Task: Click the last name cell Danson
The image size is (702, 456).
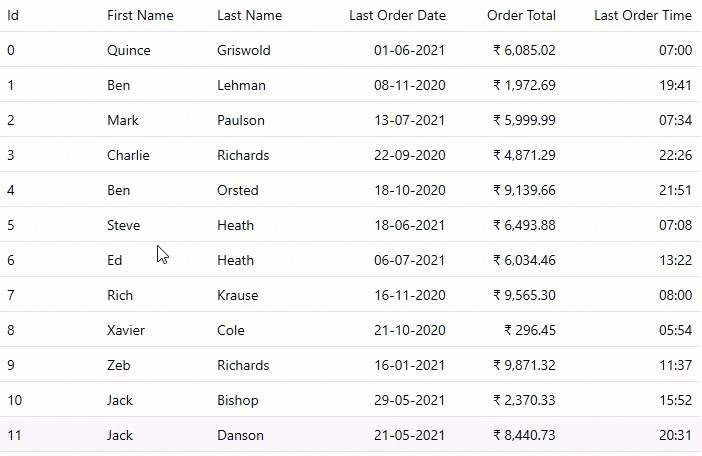Action: 240,435
